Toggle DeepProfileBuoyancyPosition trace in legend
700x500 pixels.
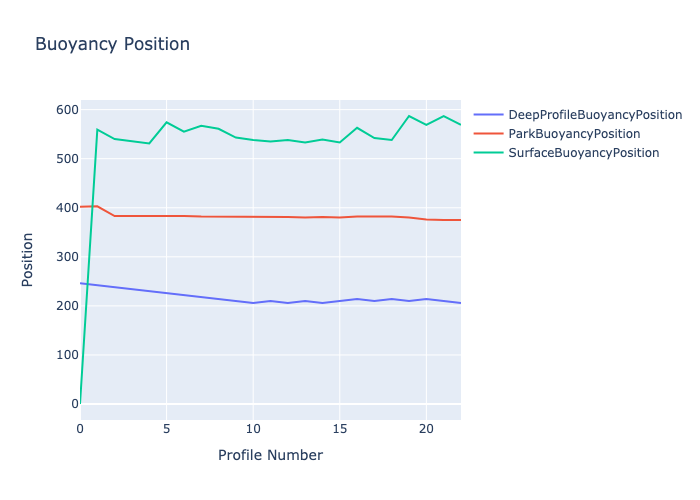tap(594, 115)
